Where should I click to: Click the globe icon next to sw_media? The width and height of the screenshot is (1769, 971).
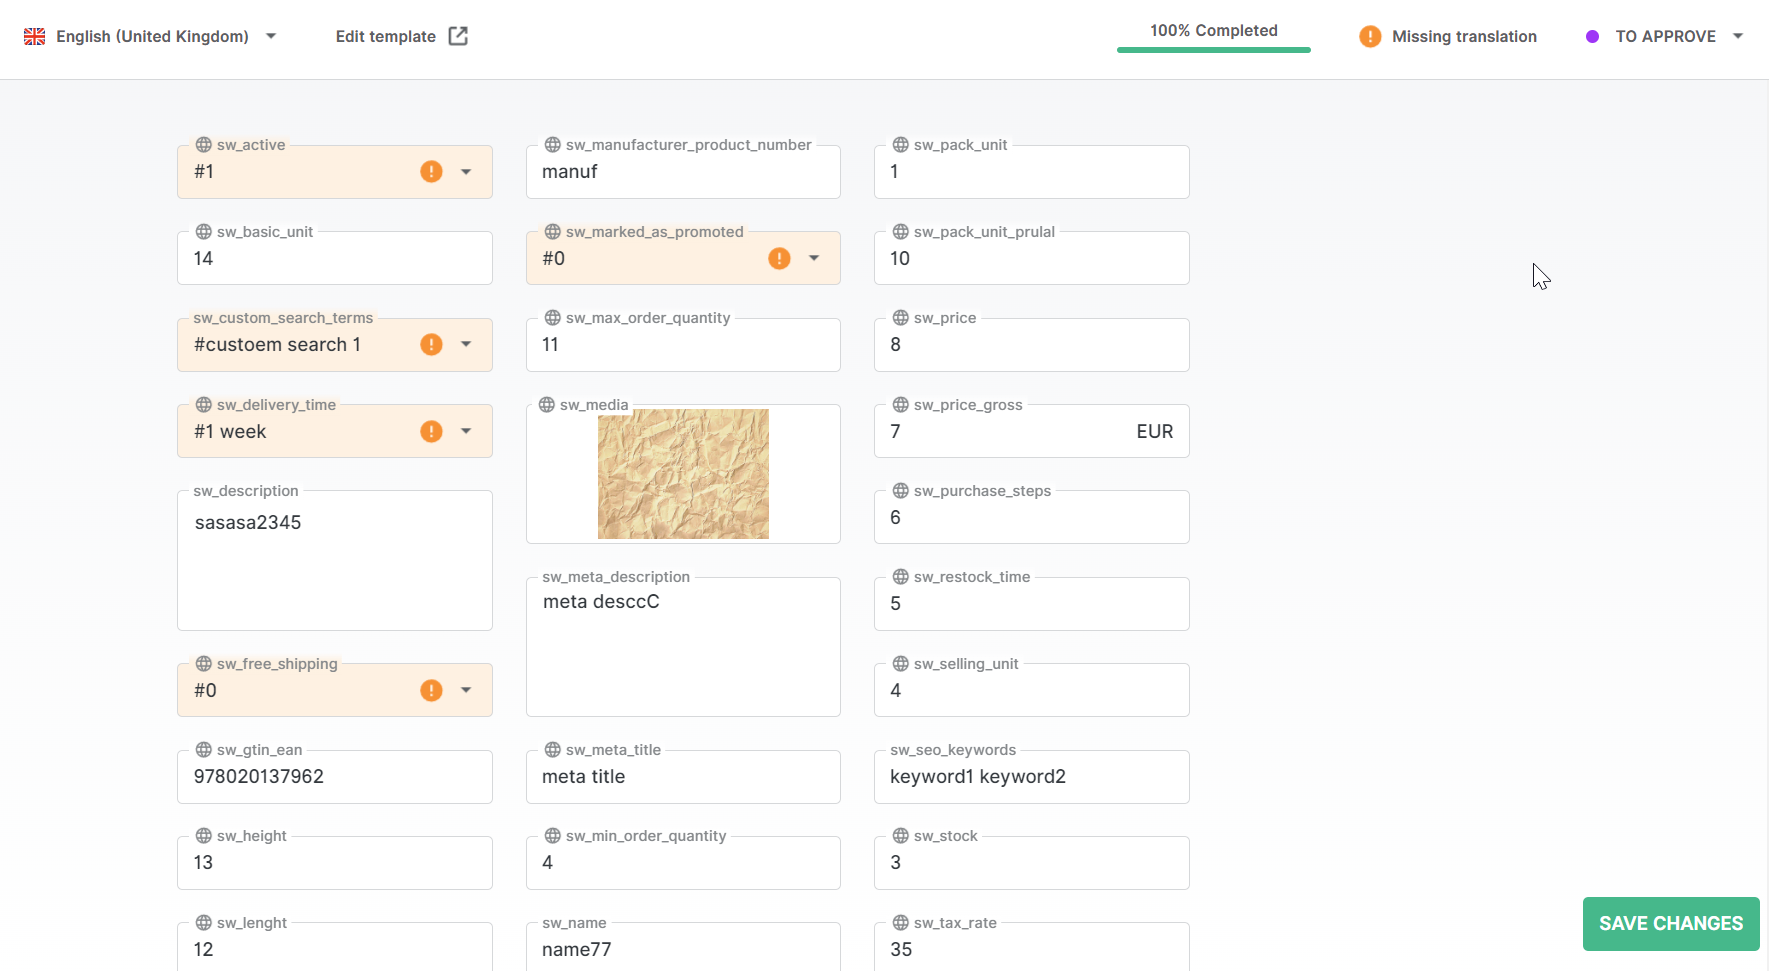click(x=547, y=405)
